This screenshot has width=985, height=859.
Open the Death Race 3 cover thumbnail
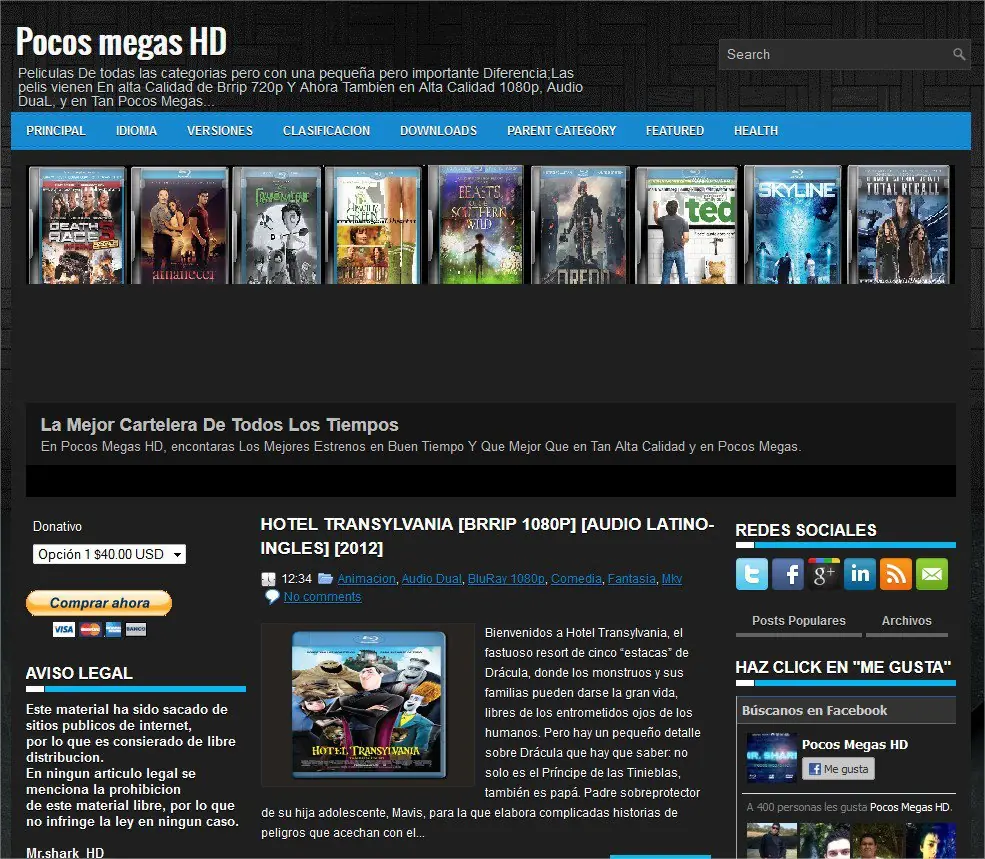[78, 226]
